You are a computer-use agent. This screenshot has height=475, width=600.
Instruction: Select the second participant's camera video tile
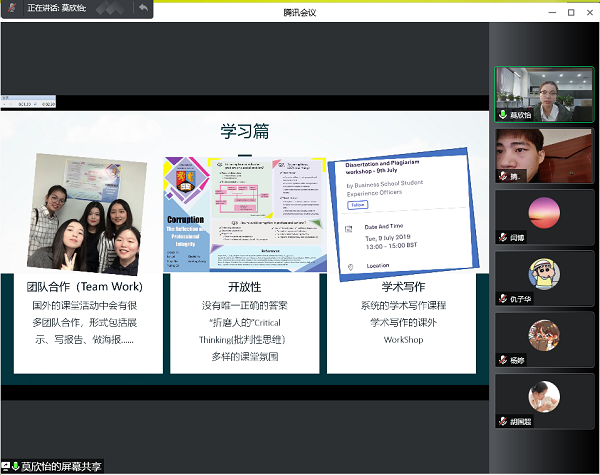click(x=544, y=154)
